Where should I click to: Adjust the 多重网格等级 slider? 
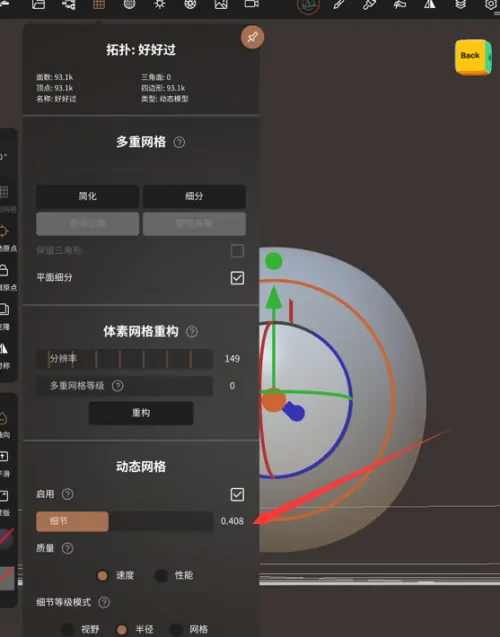tap(124, 386)
